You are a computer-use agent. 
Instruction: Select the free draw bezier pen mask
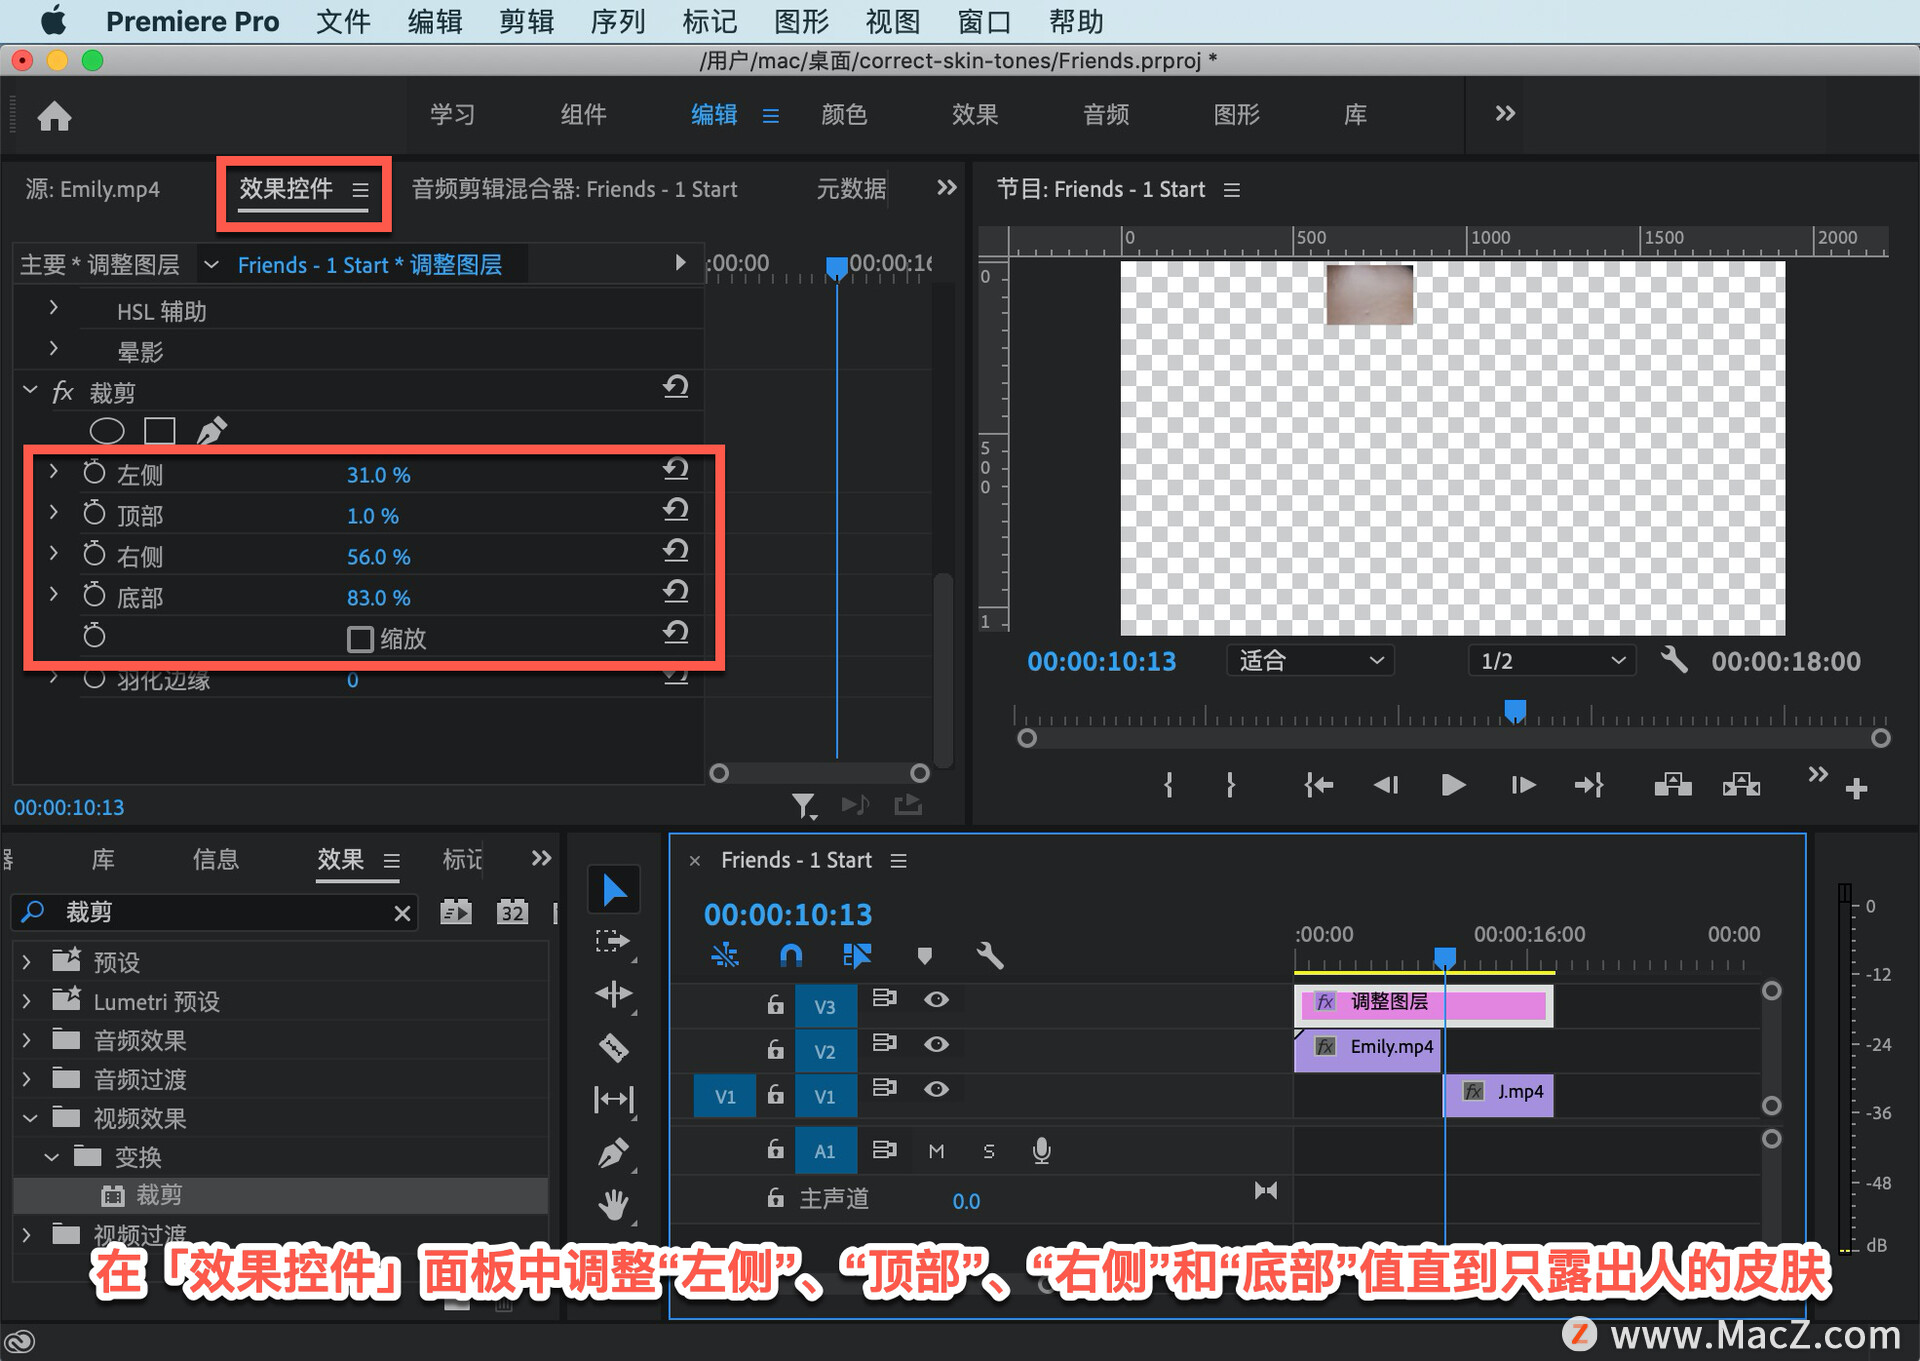211,431
